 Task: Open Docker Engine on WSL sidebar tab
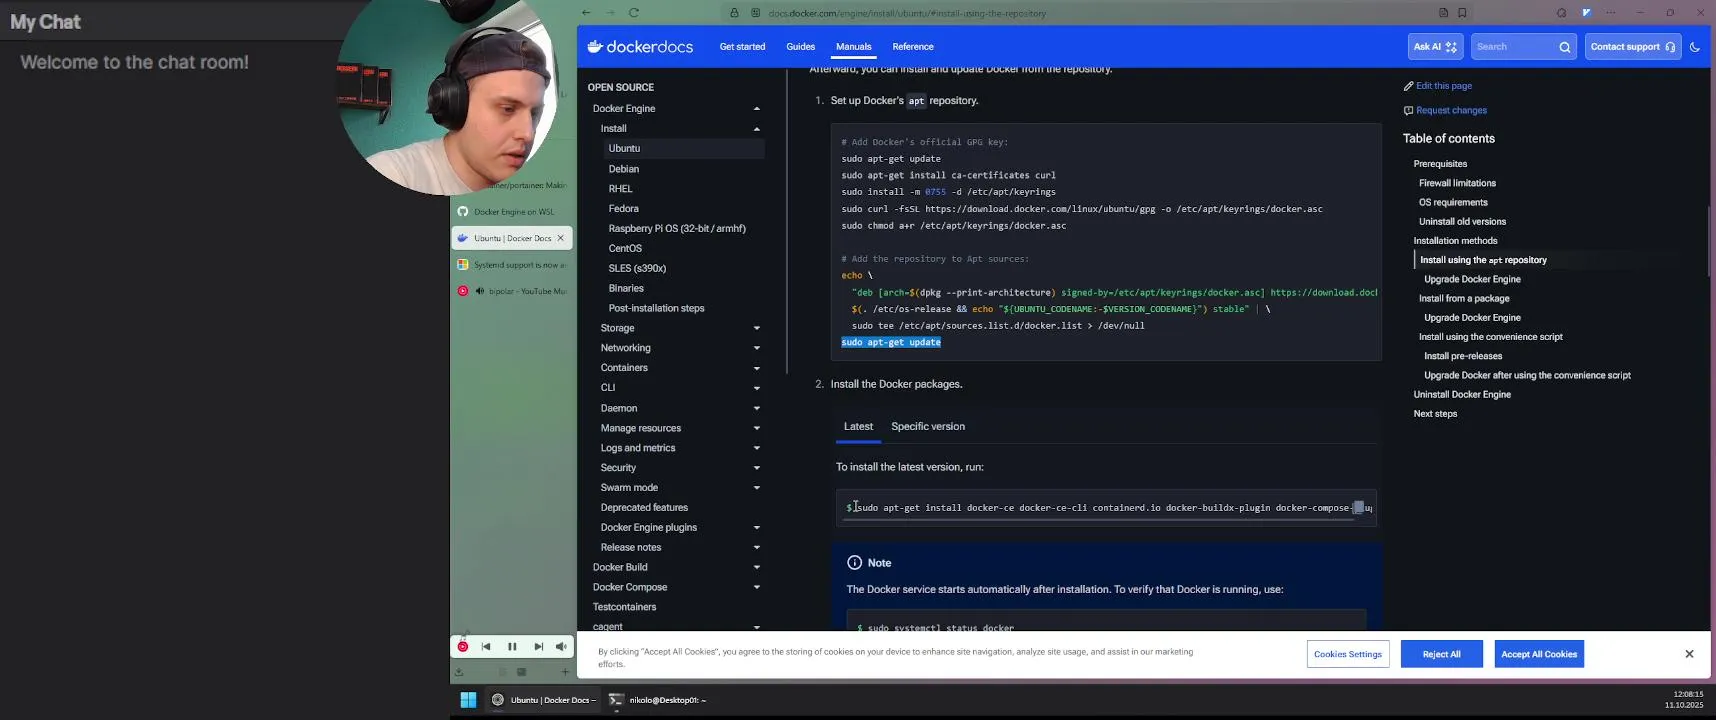pyautogui.click(x=512, y=212)
